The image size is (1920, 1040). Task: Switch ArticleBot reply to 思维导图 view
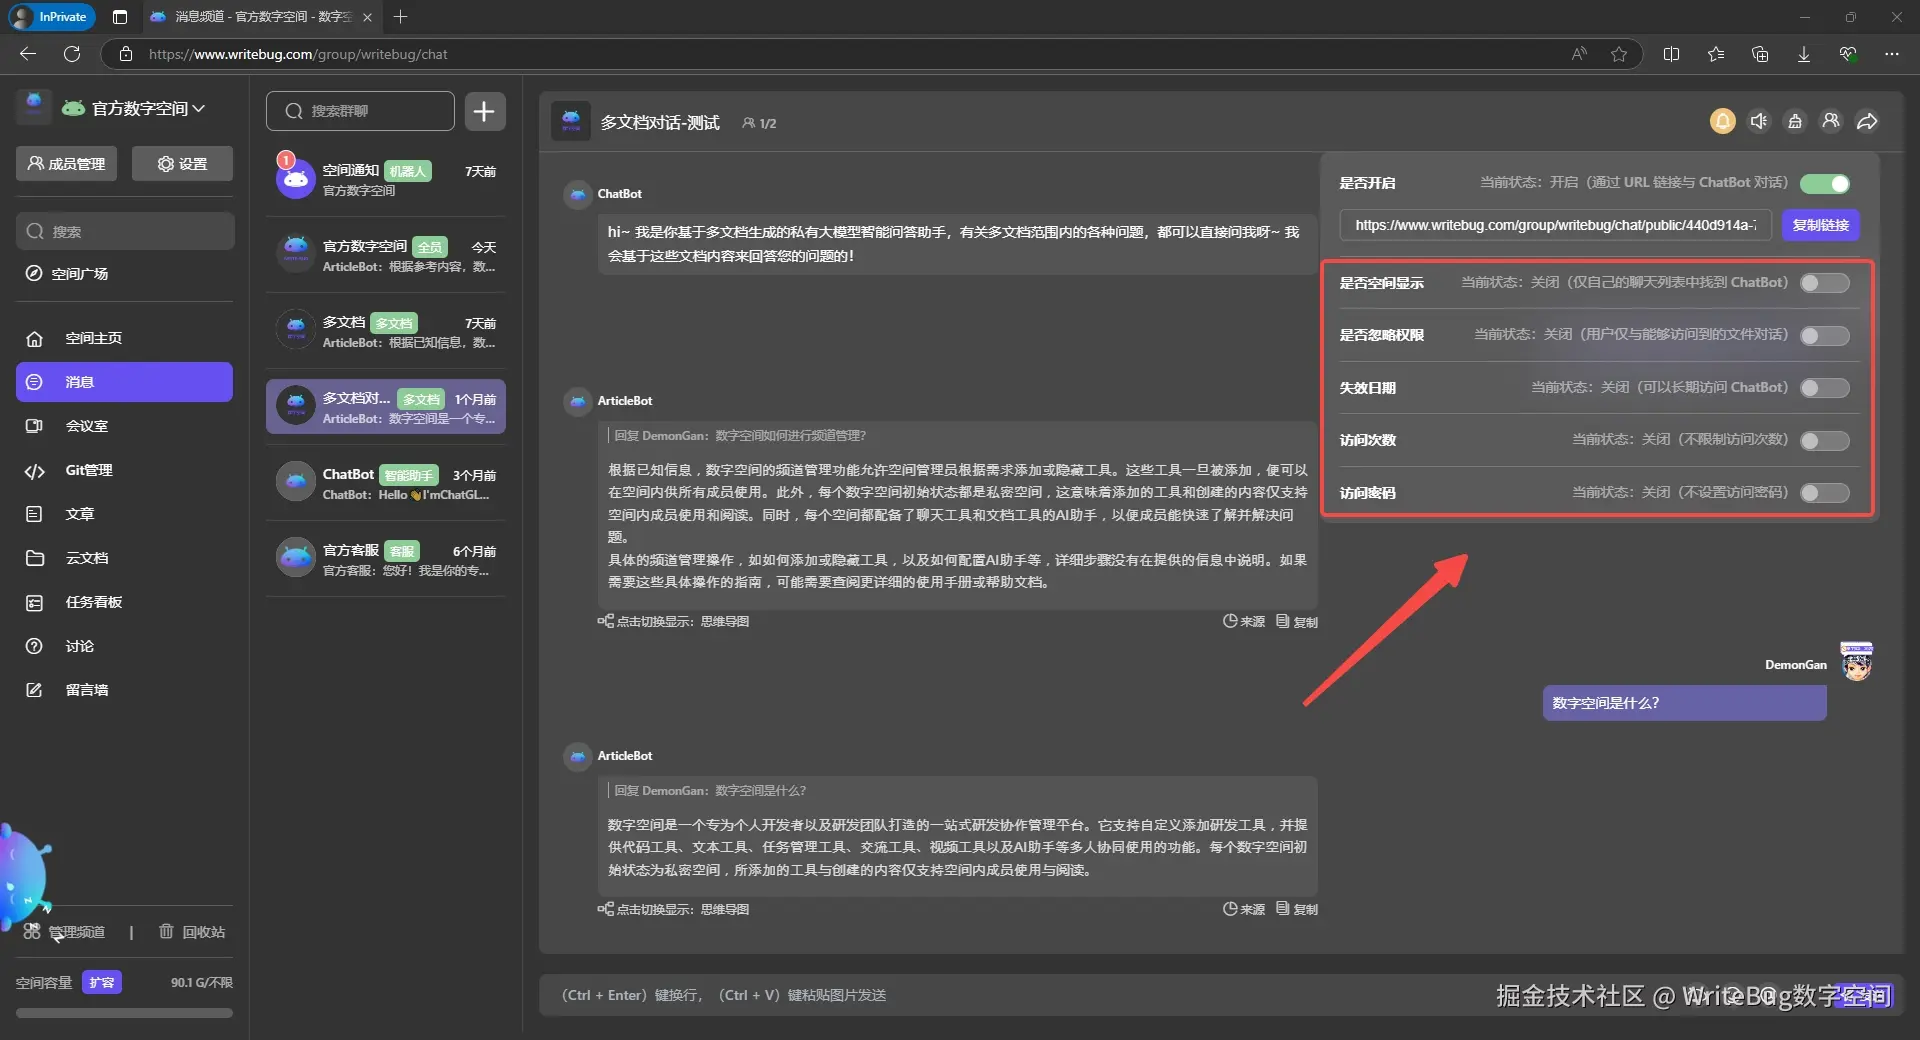674,621
